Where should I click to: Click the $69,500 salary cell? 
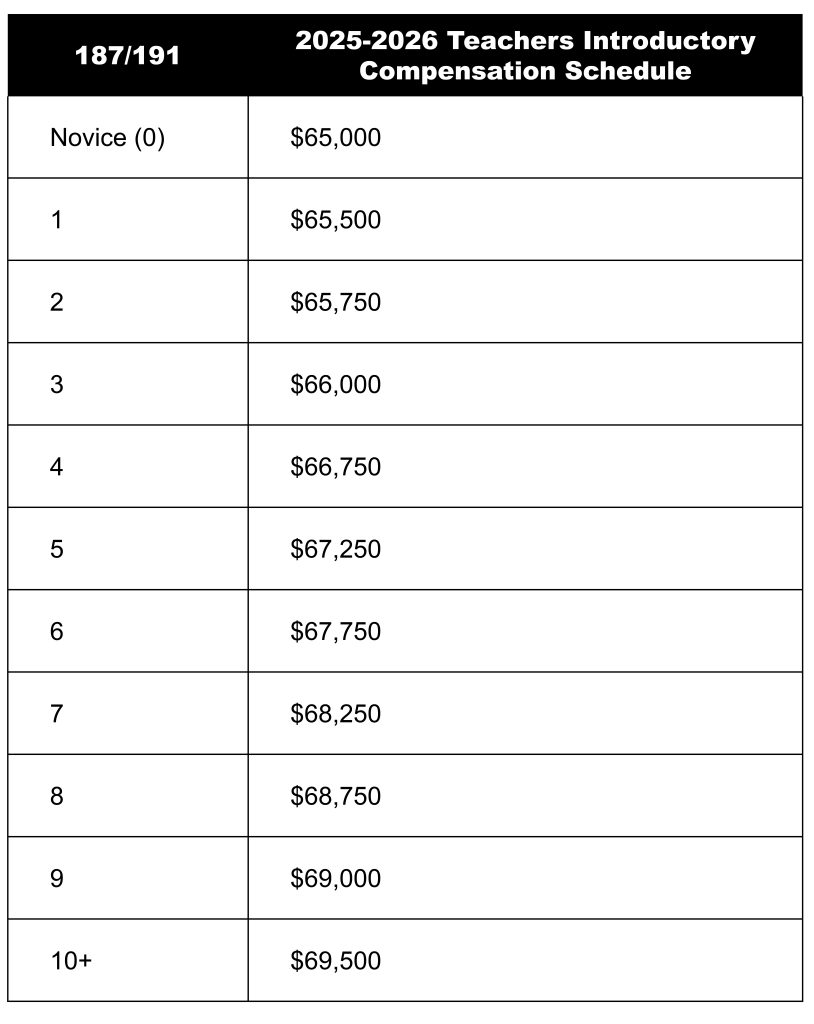pos(336,961)
